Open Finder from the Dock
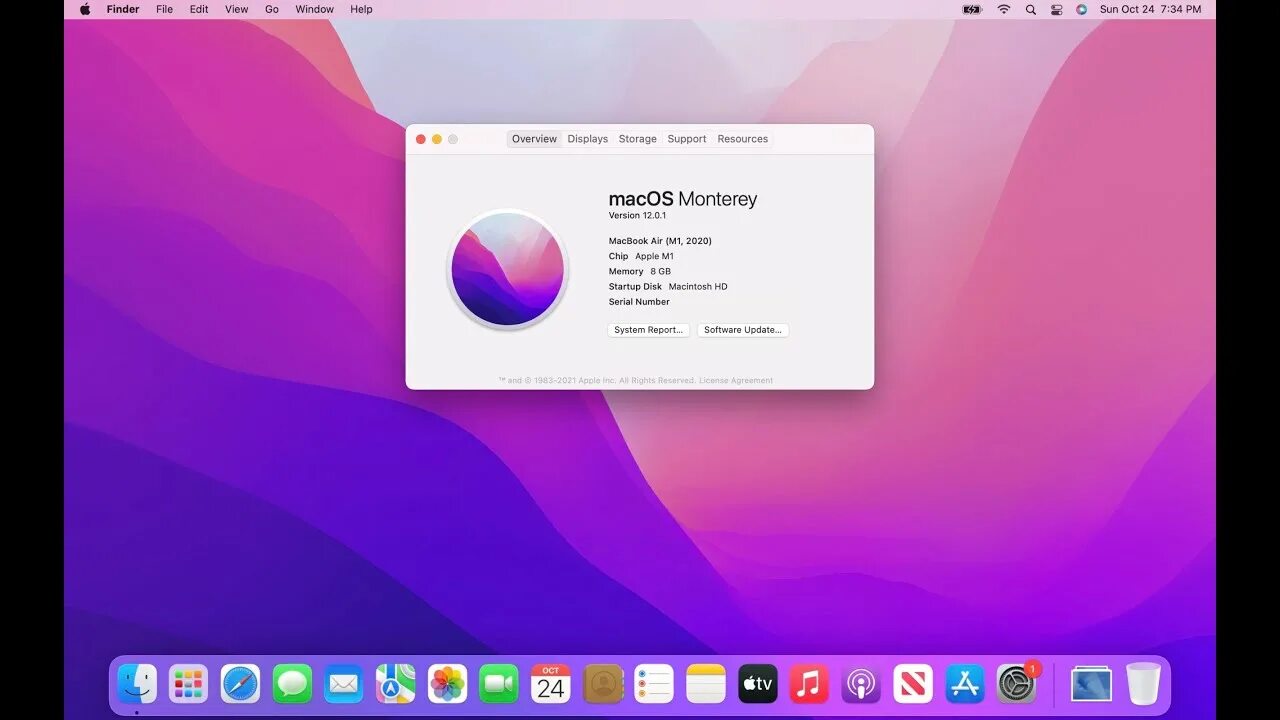The height and width of the screenshot is (720, 1280). coord(137,684)
